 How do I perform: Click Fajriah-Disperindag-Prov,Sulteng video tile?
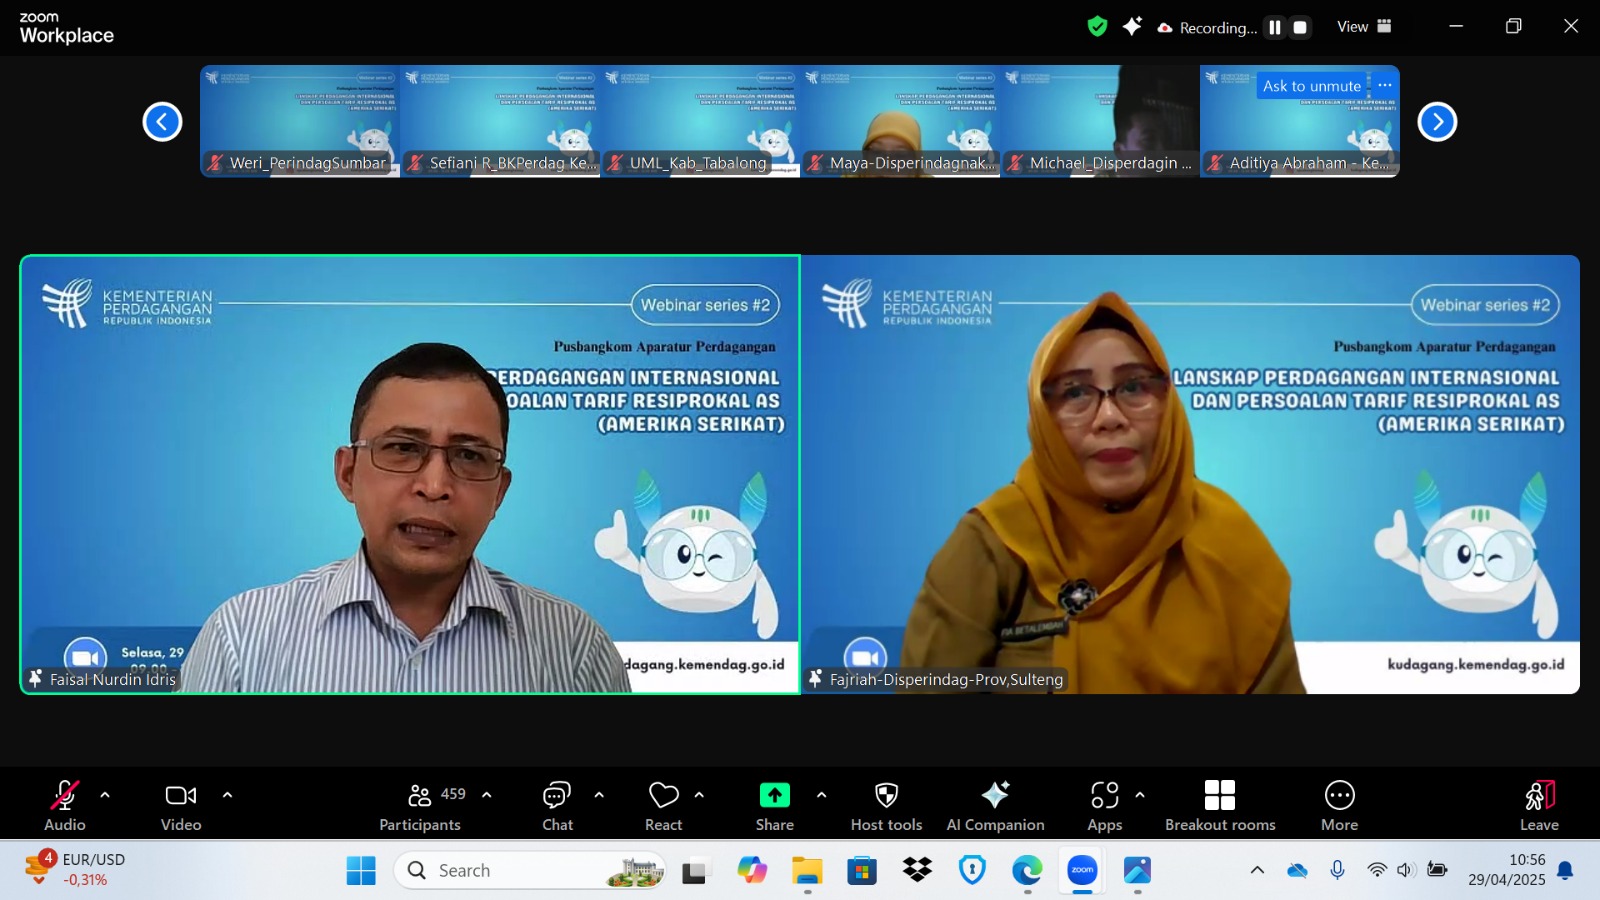click(x=1190, y=474)
